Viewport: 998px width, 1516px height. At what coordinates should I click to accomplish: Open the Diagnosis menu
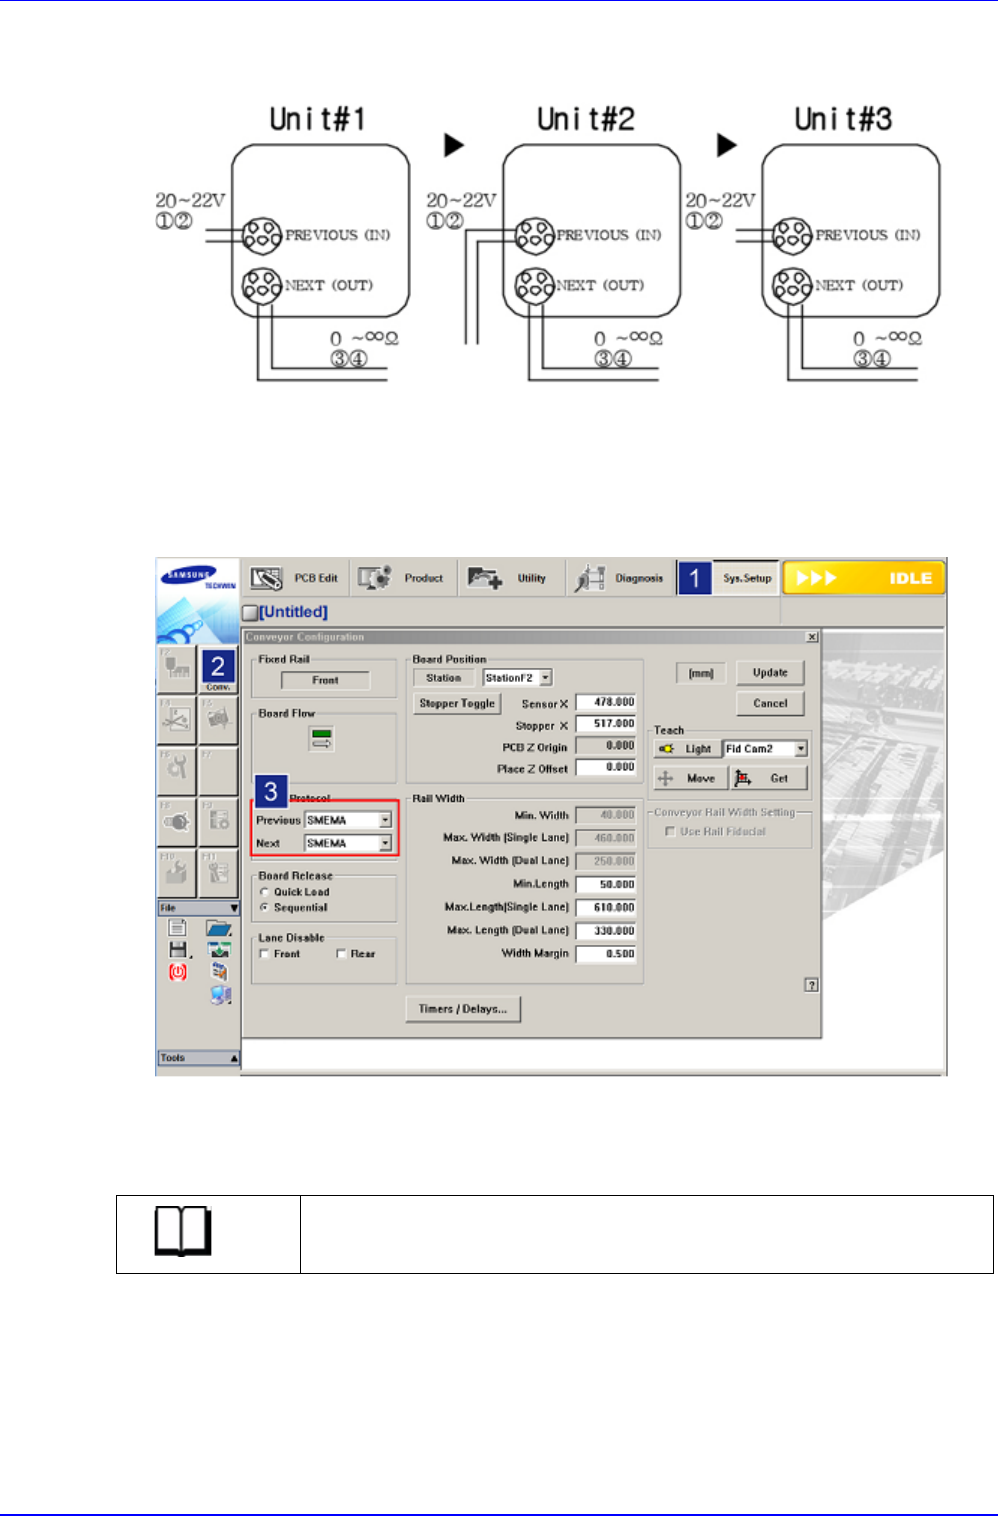pos(620,578)
